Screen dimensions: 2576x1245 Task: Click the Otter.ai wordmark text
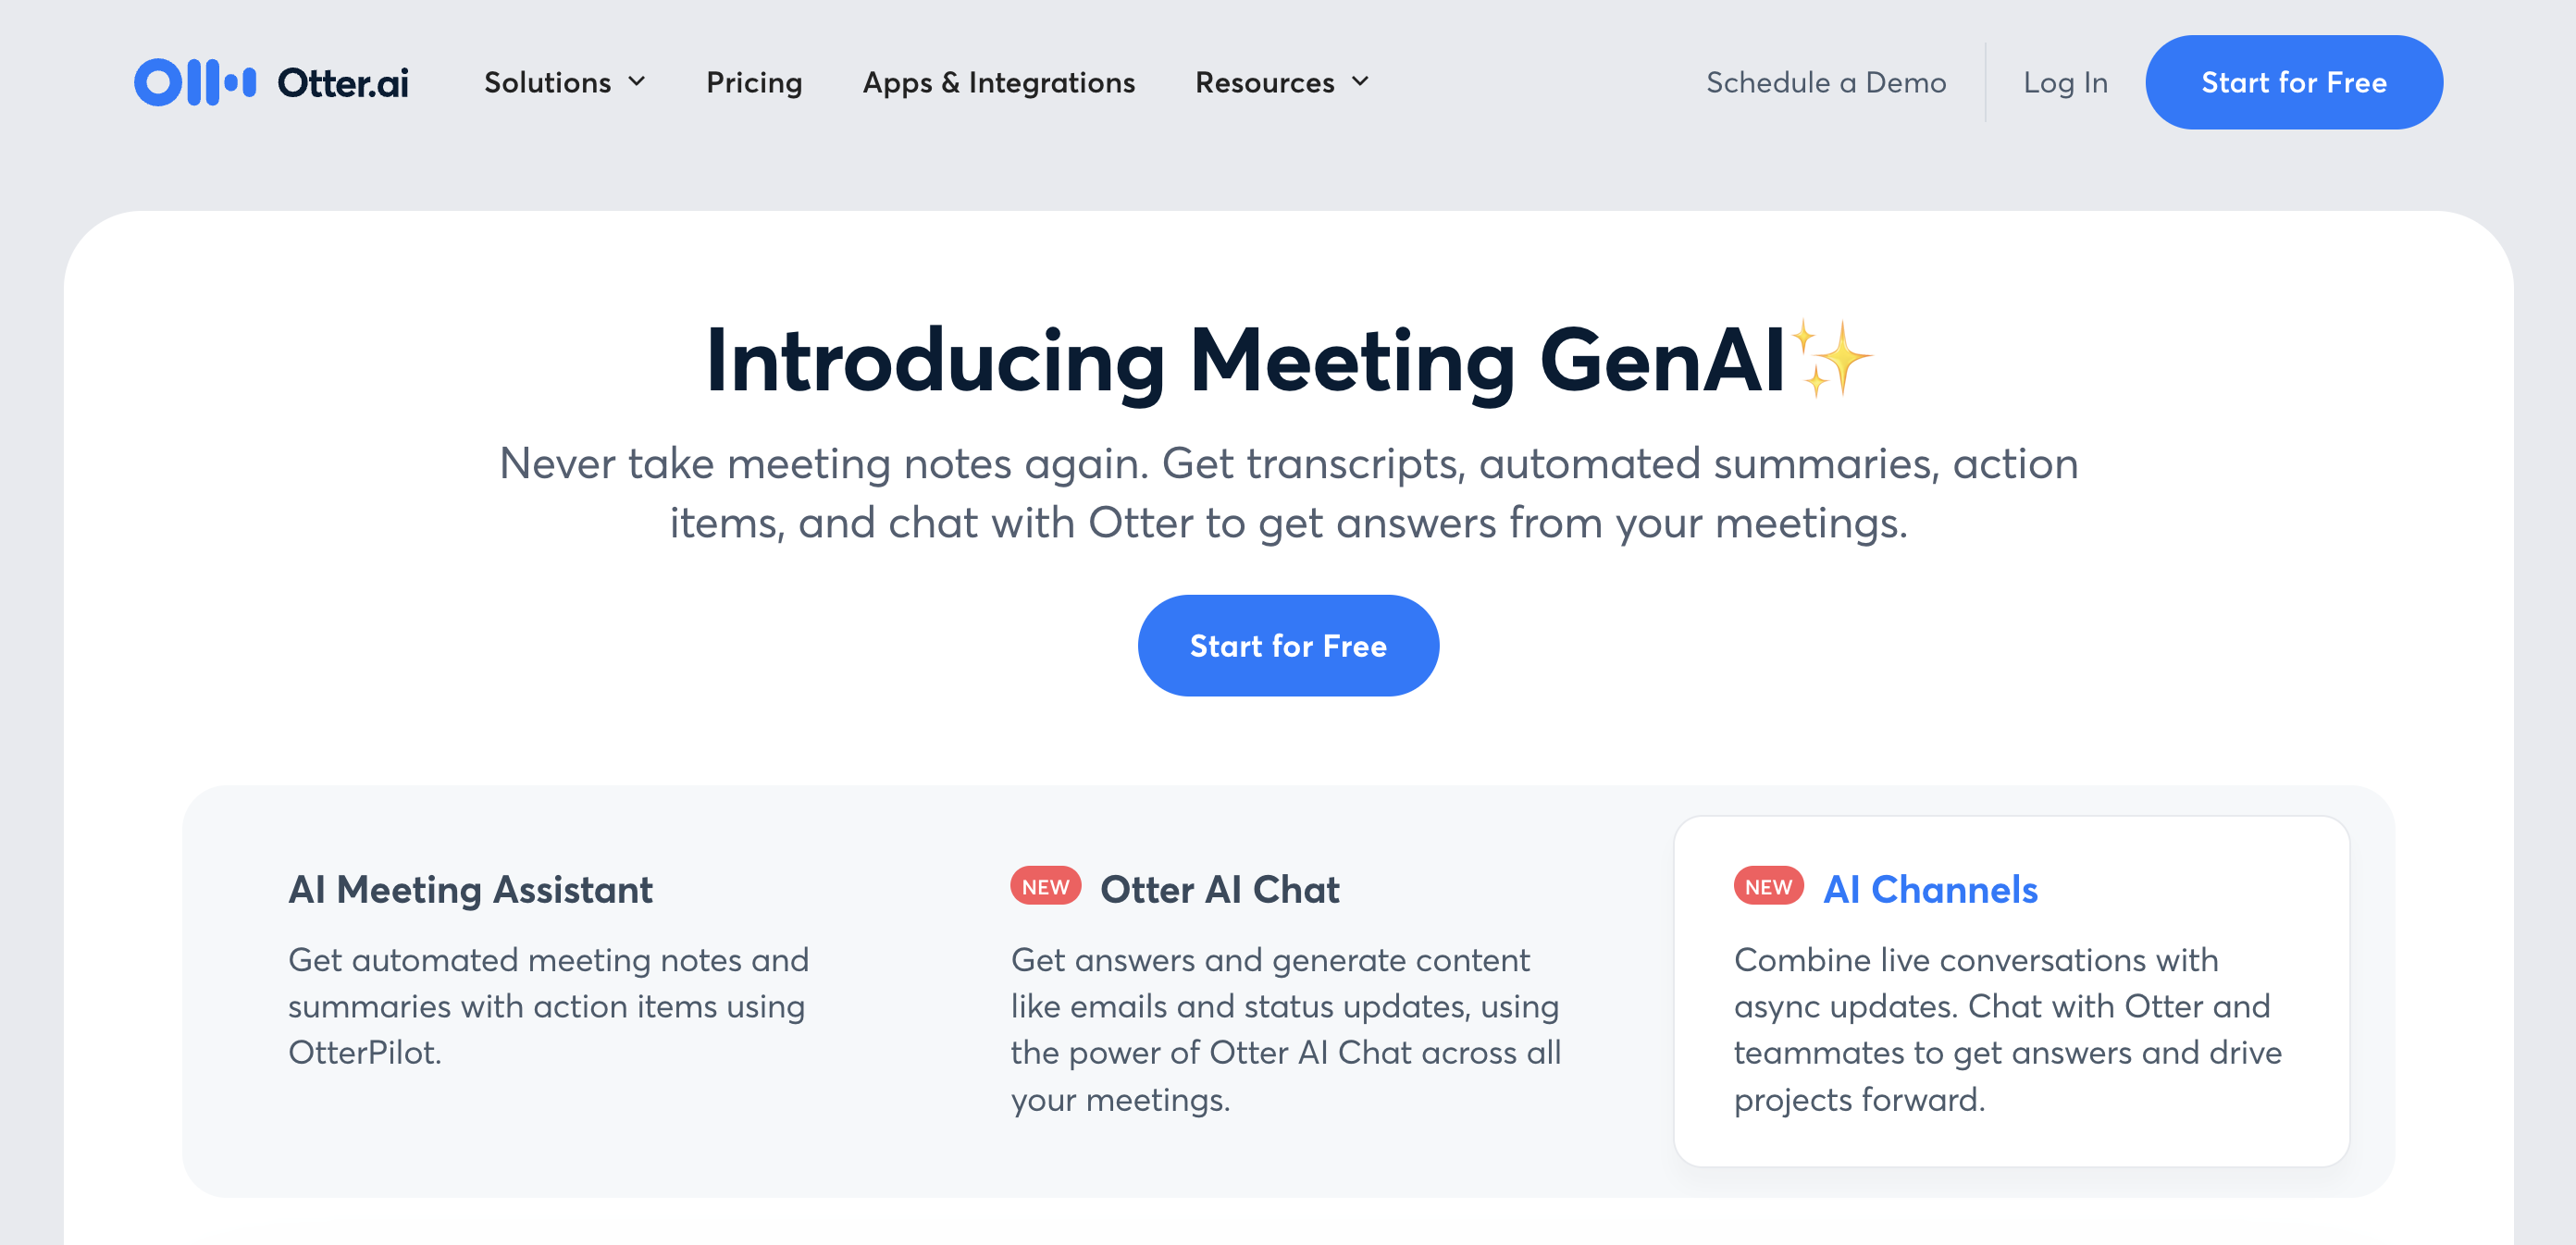[343, 82]
